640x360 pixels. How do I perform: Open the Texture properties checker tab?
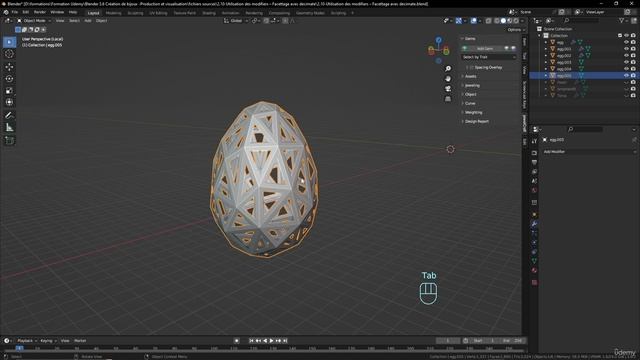[x=534, y=282]
